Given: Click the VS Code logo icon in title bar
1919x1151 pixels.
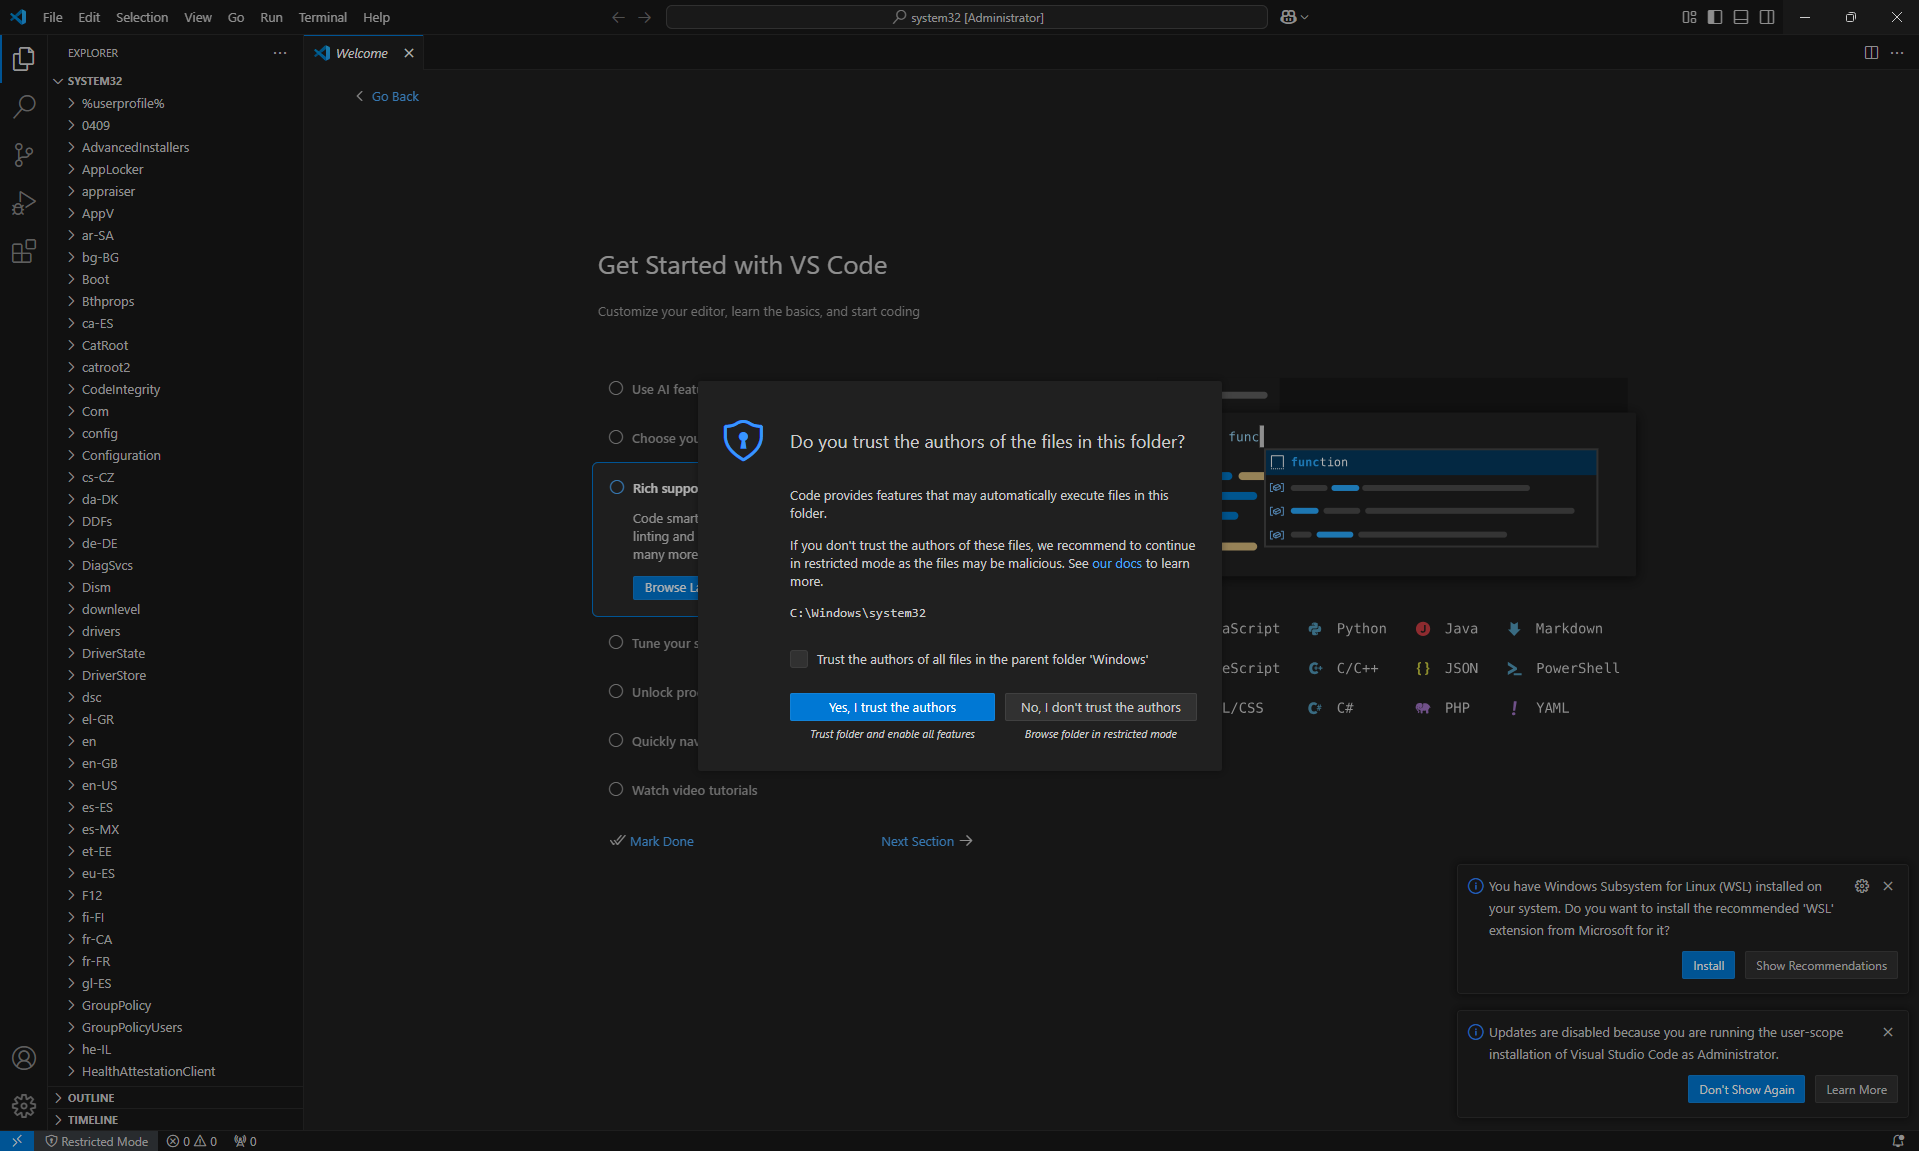Looking at the screenshot, I should click(x=18, y=17).
